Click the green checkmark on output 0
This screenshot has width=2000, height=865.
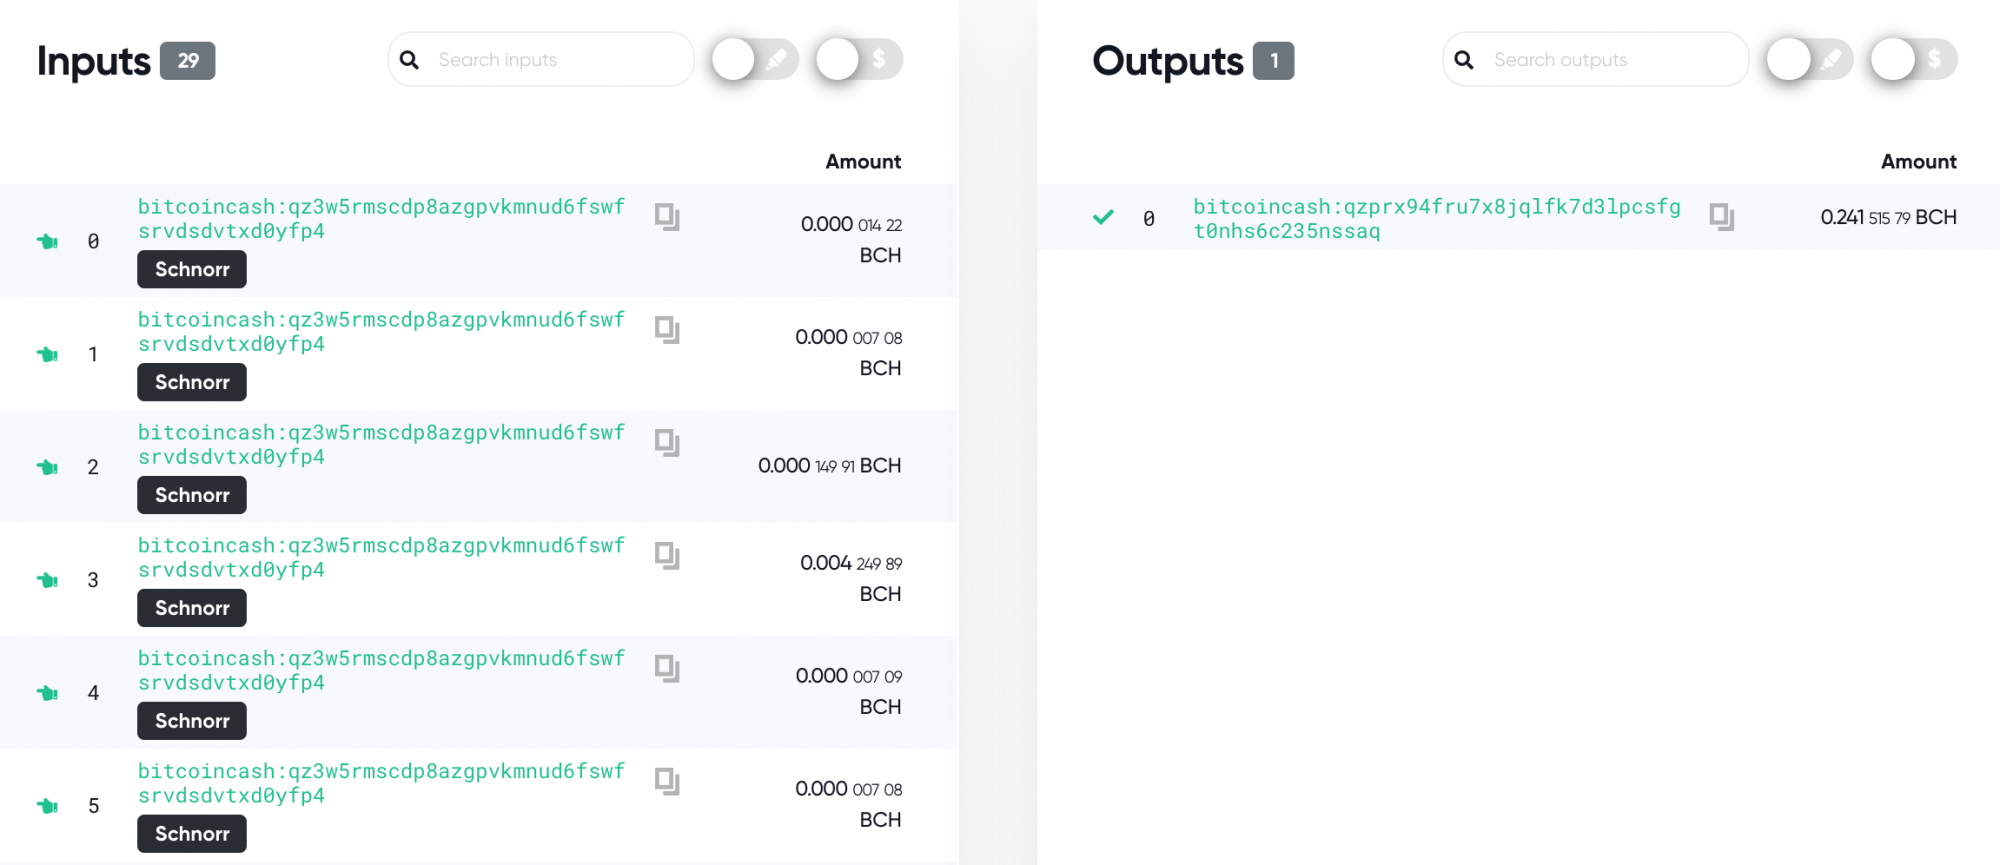(x=1103, y=217)
